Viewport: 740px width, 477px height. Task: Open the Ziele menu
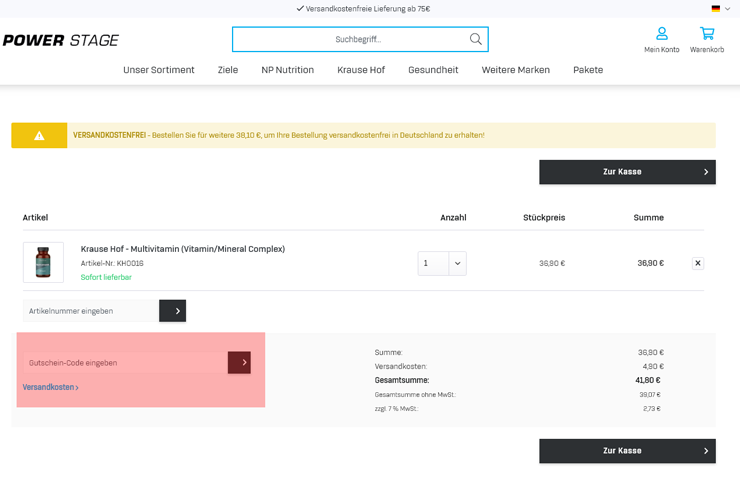227,70
